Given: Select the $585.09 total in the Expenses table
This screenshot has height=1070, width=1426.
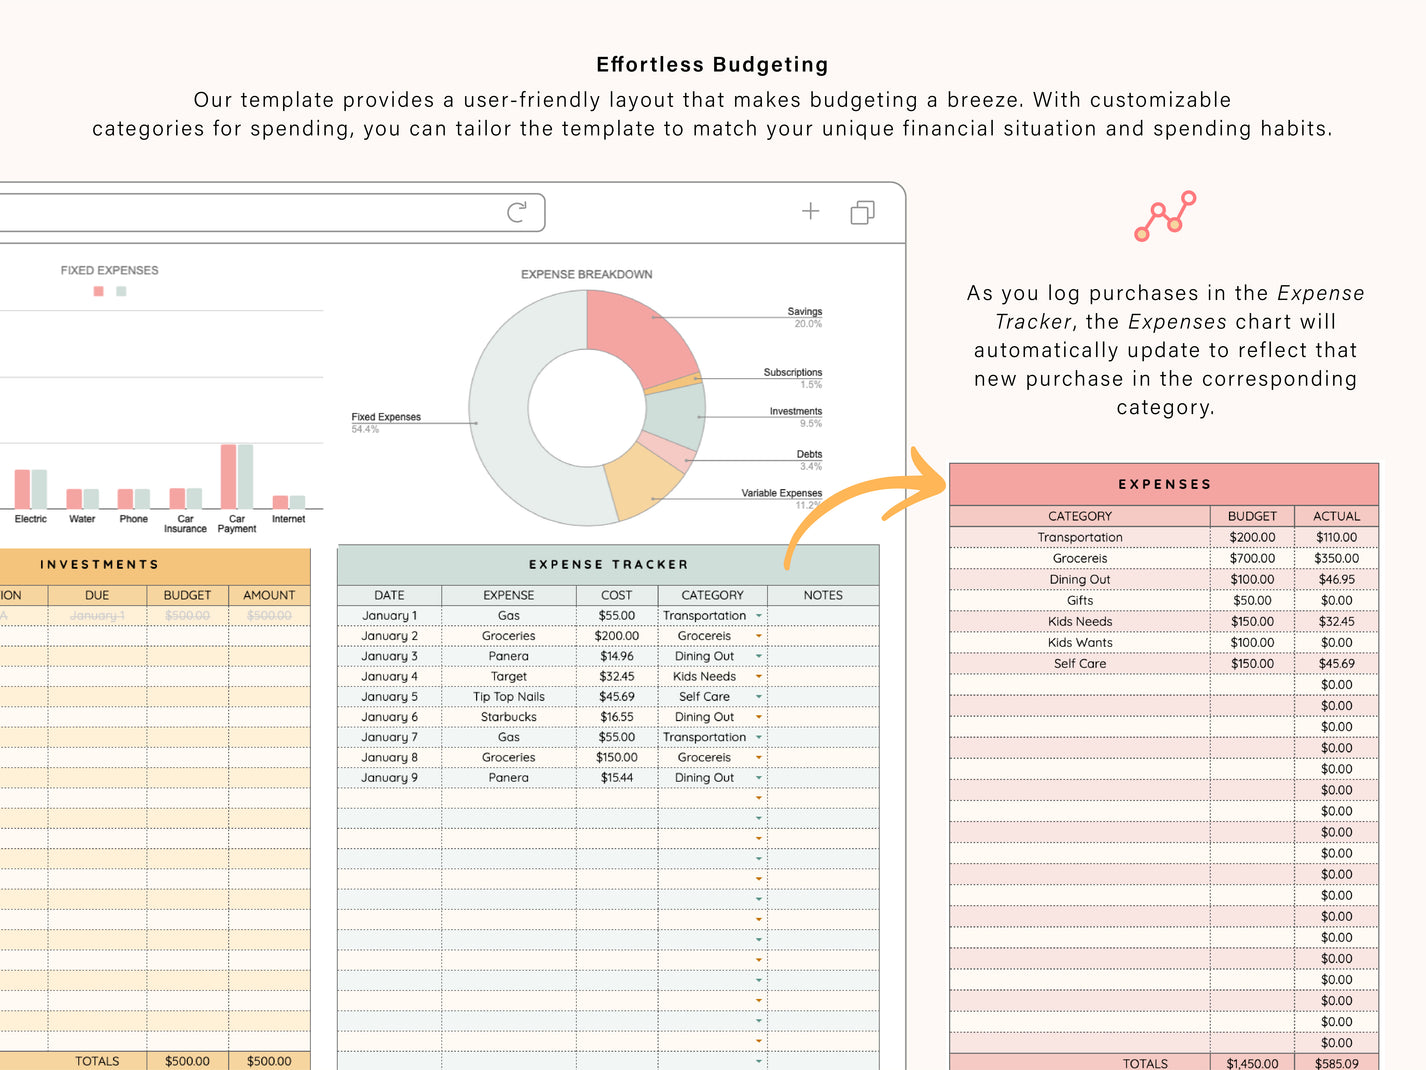Looking at the screenshot, I should click(x=1337, y=1063).
